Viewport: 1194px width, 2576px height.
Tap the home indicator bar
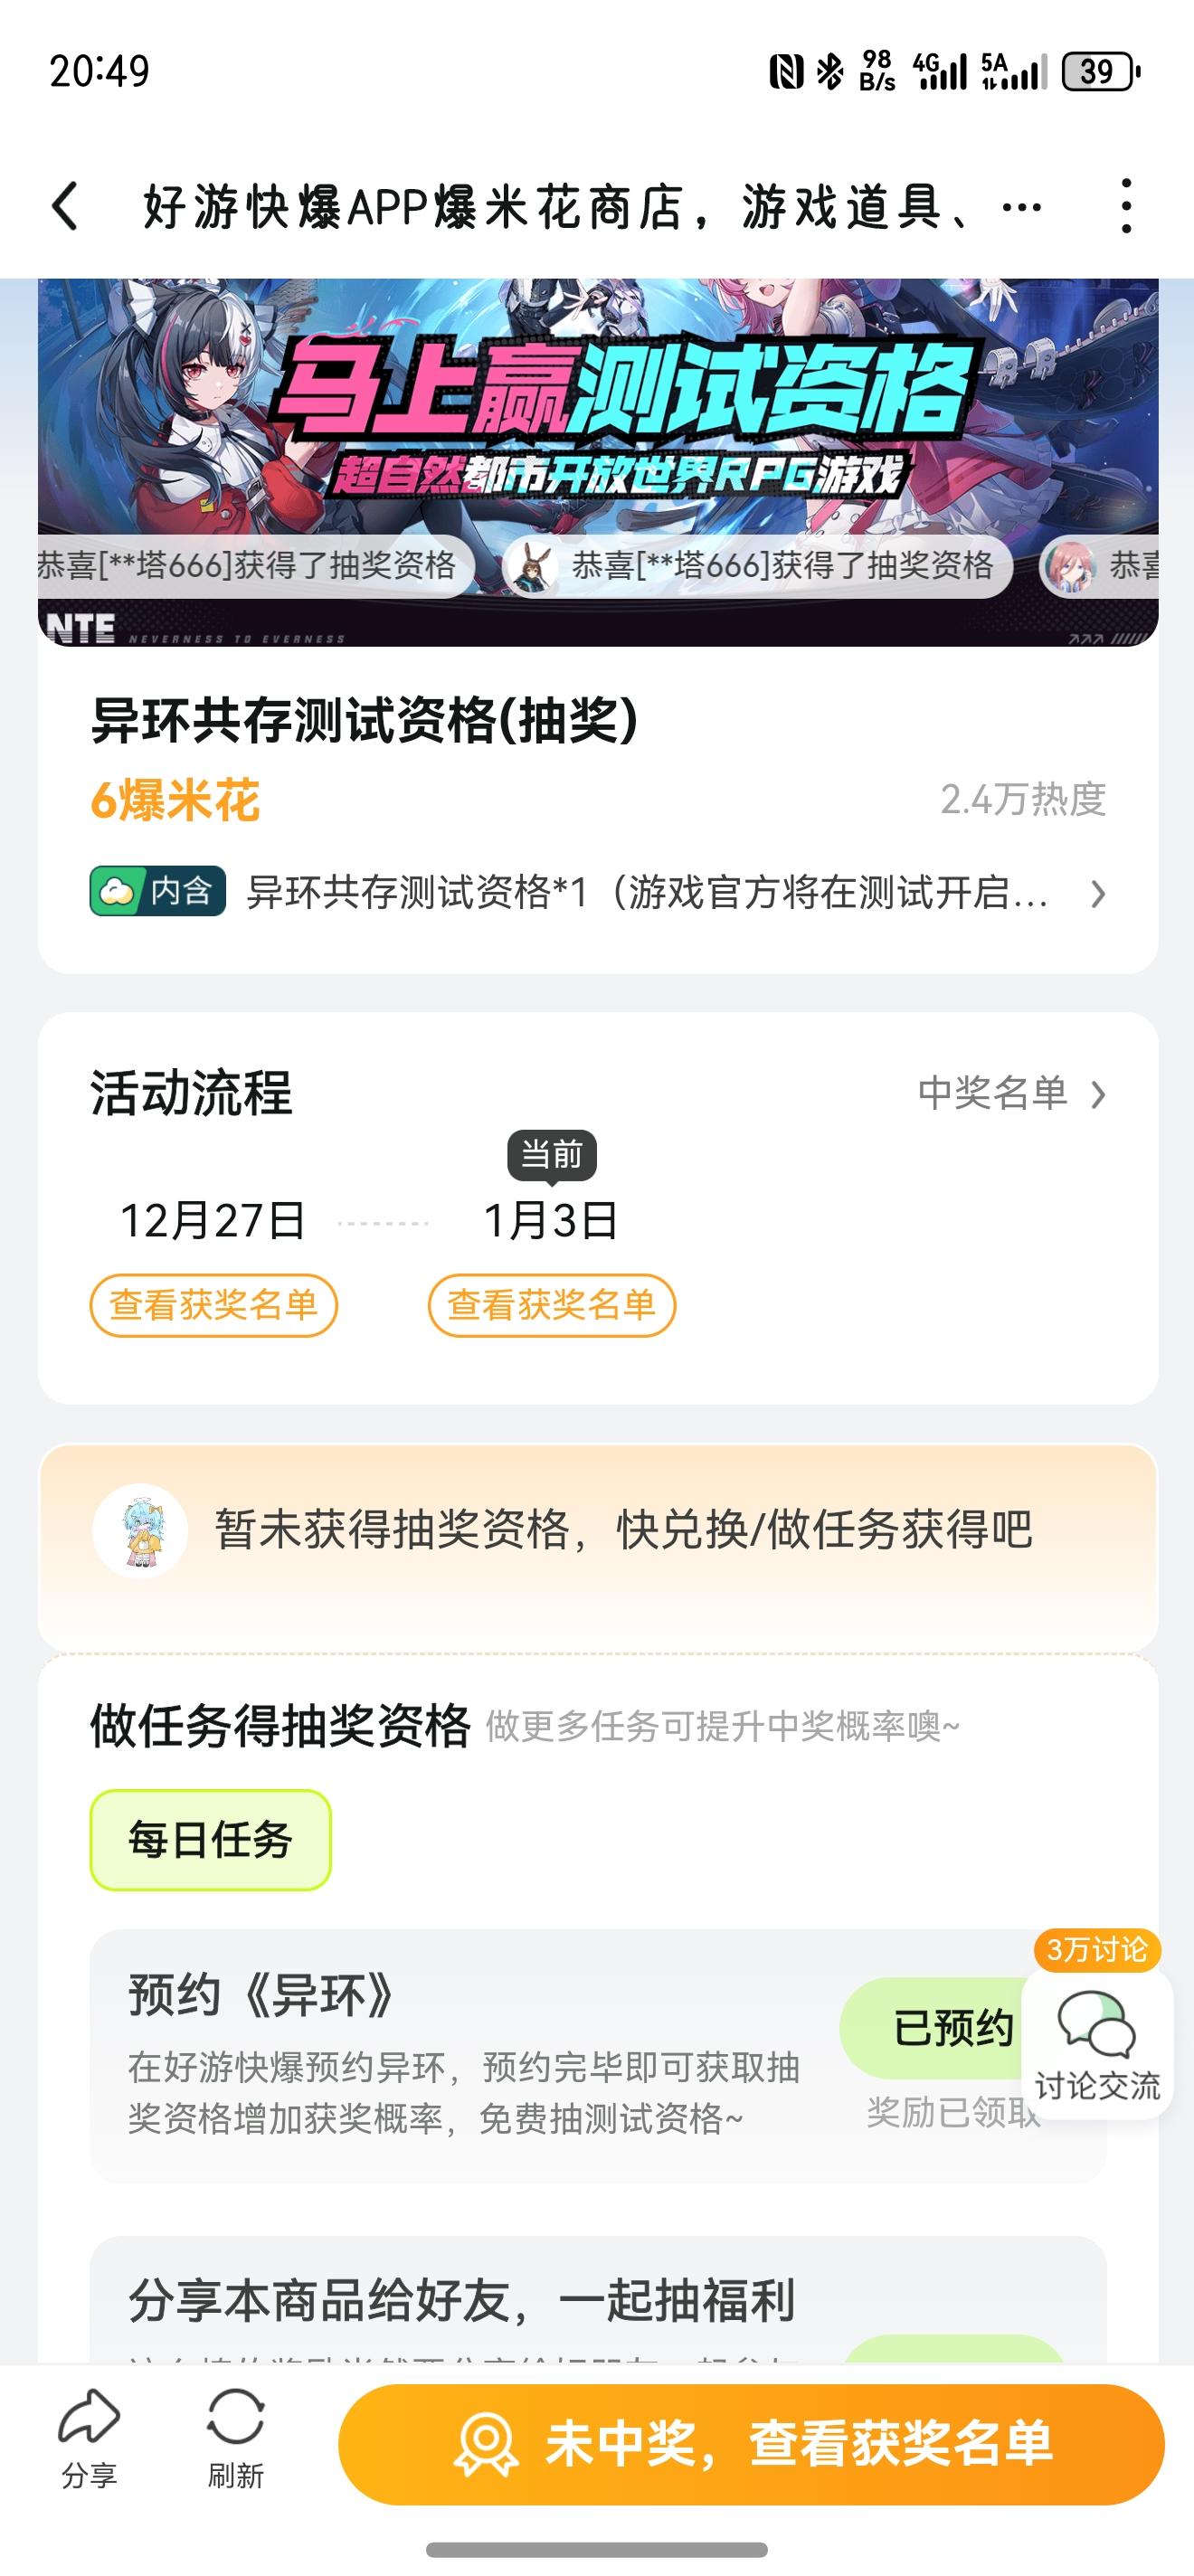(x=597, y=2549)
